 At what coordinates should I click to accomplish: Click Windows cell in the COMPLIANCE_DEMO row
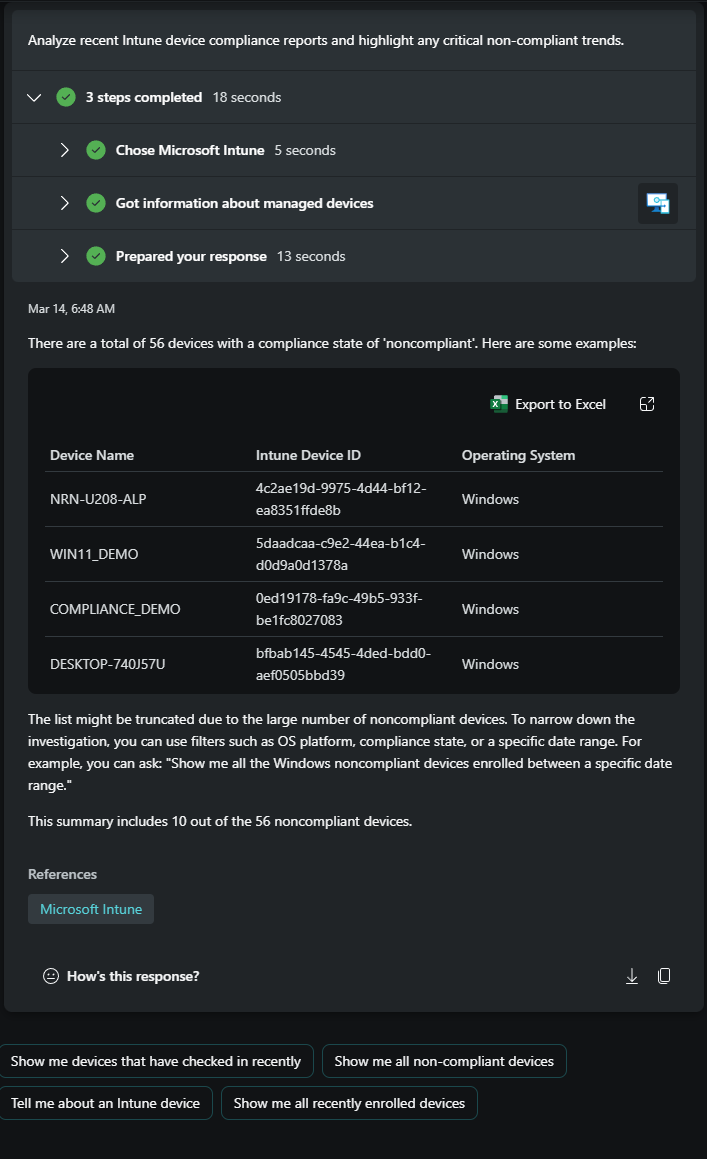click(x=490, y=609)
